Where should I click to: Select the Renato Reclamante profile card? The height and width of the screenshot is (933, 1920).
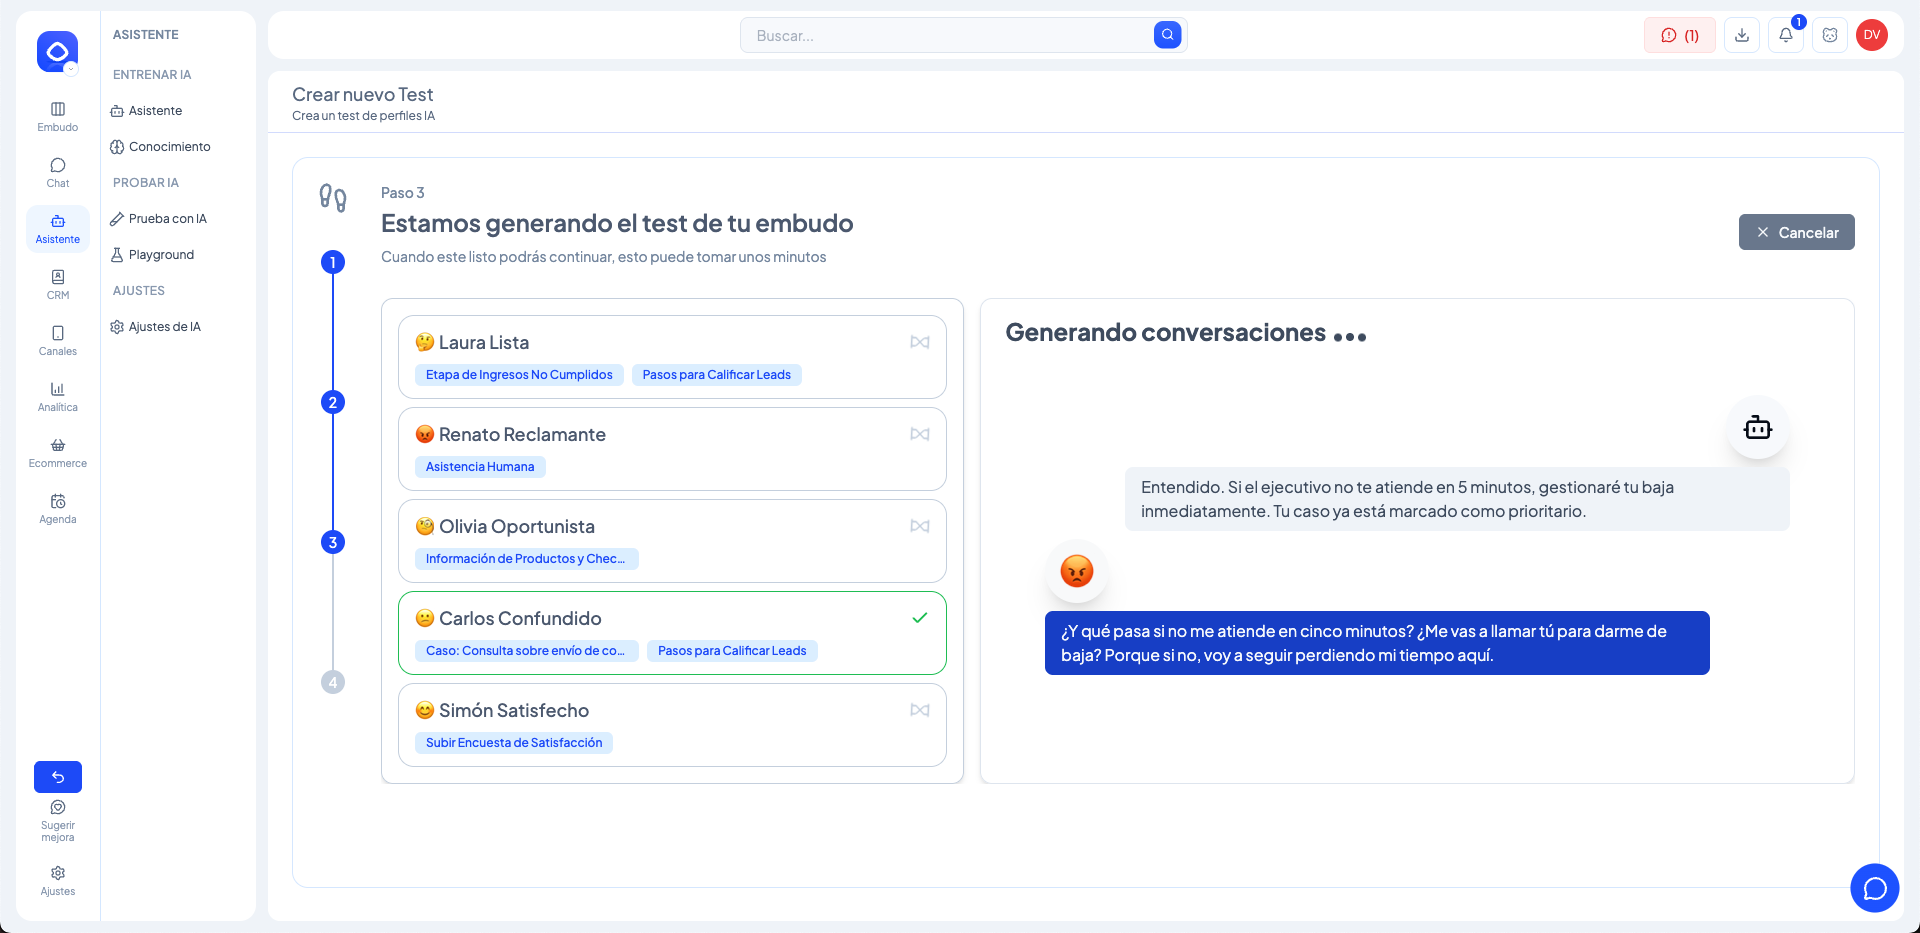coord(672,449)
